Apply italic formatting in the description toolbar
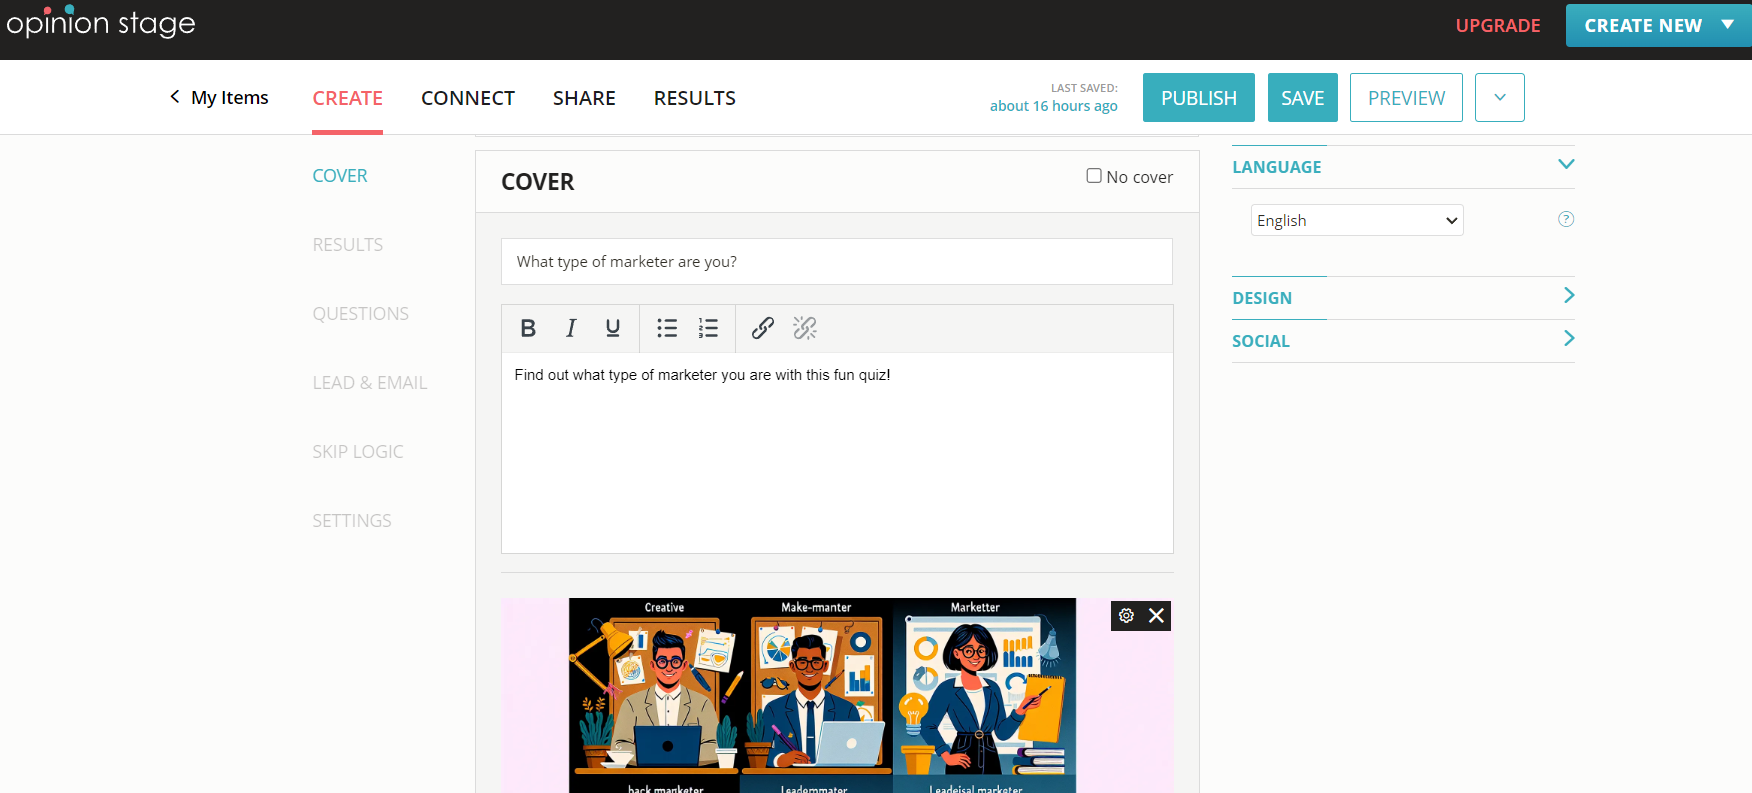The height and width of the screenshot is (793, 1752). tap(570, 328)
